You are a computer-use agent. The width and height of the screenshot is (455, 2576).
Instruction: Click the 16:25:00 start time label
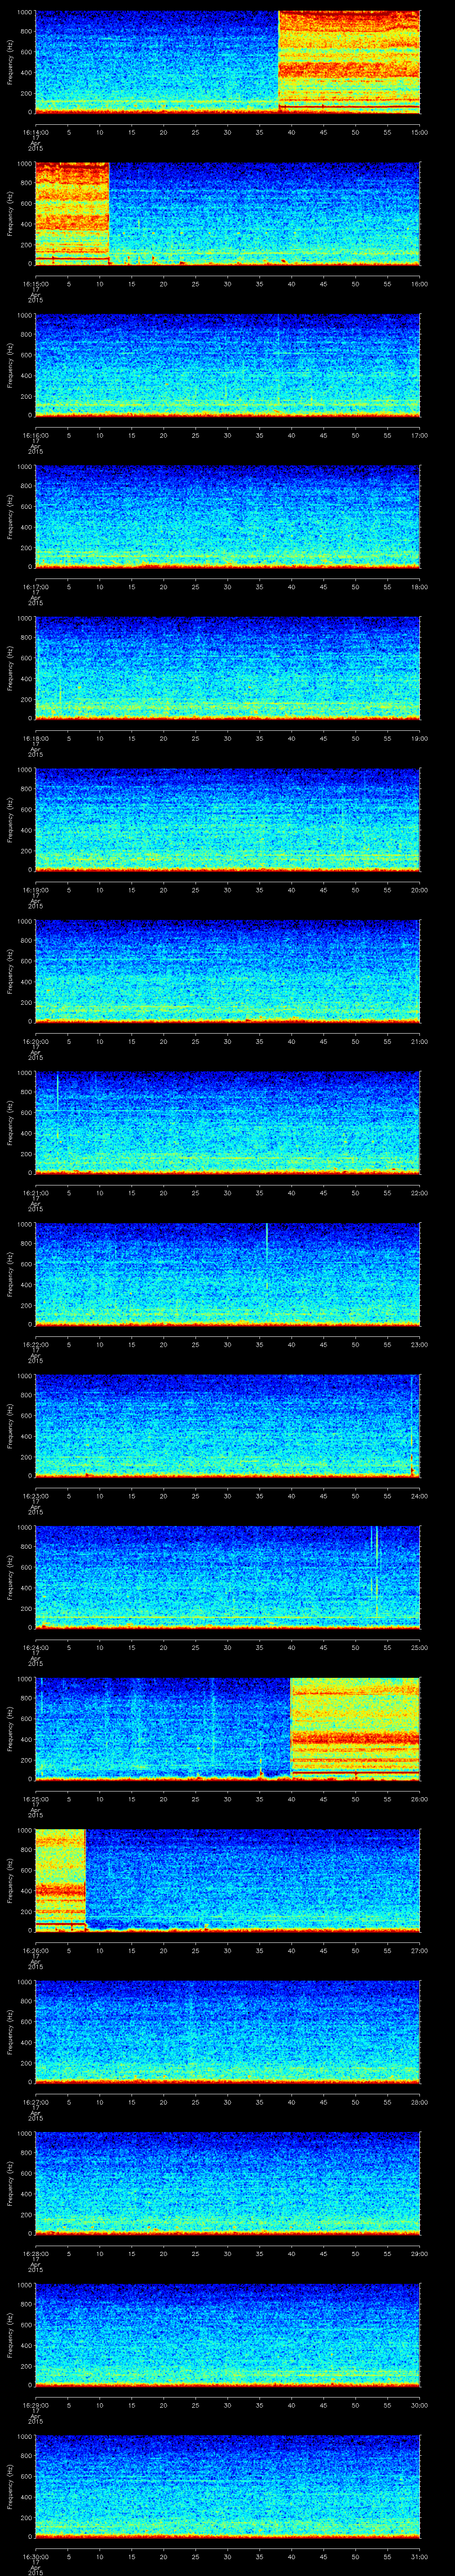click(35, 1799)
